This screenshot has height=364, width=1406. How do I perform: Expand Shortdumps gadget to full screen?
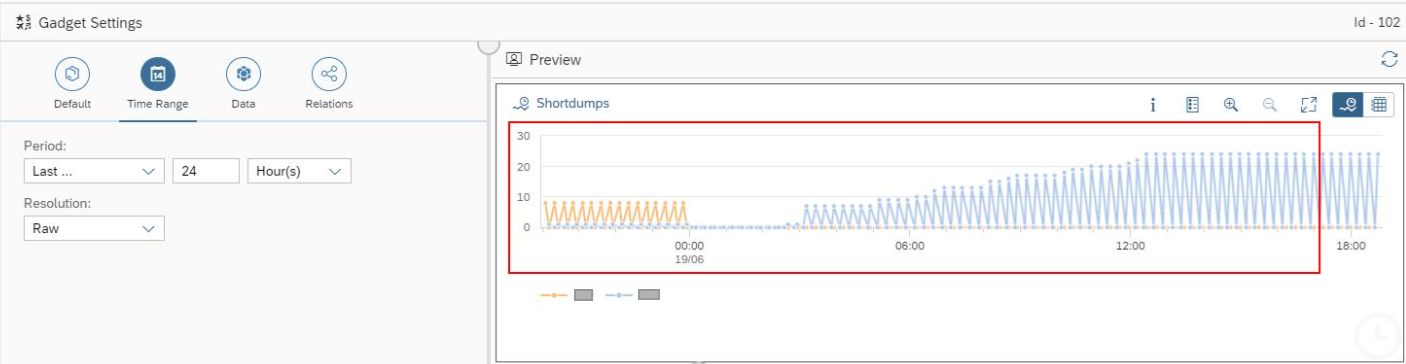1308,104
